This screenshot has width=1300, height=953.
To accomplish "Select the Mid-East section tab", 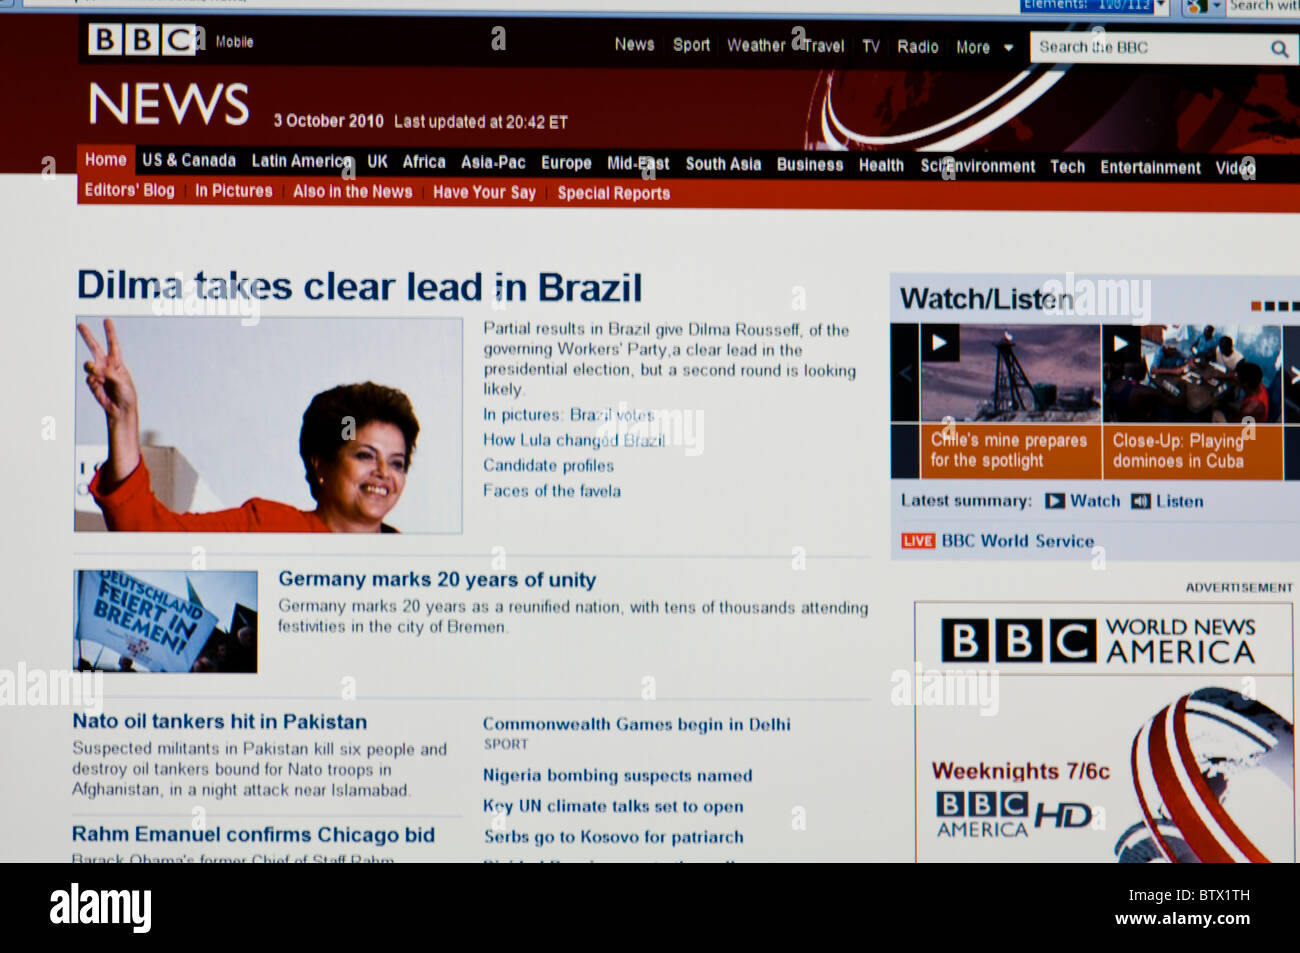I will tap(638, 163).
